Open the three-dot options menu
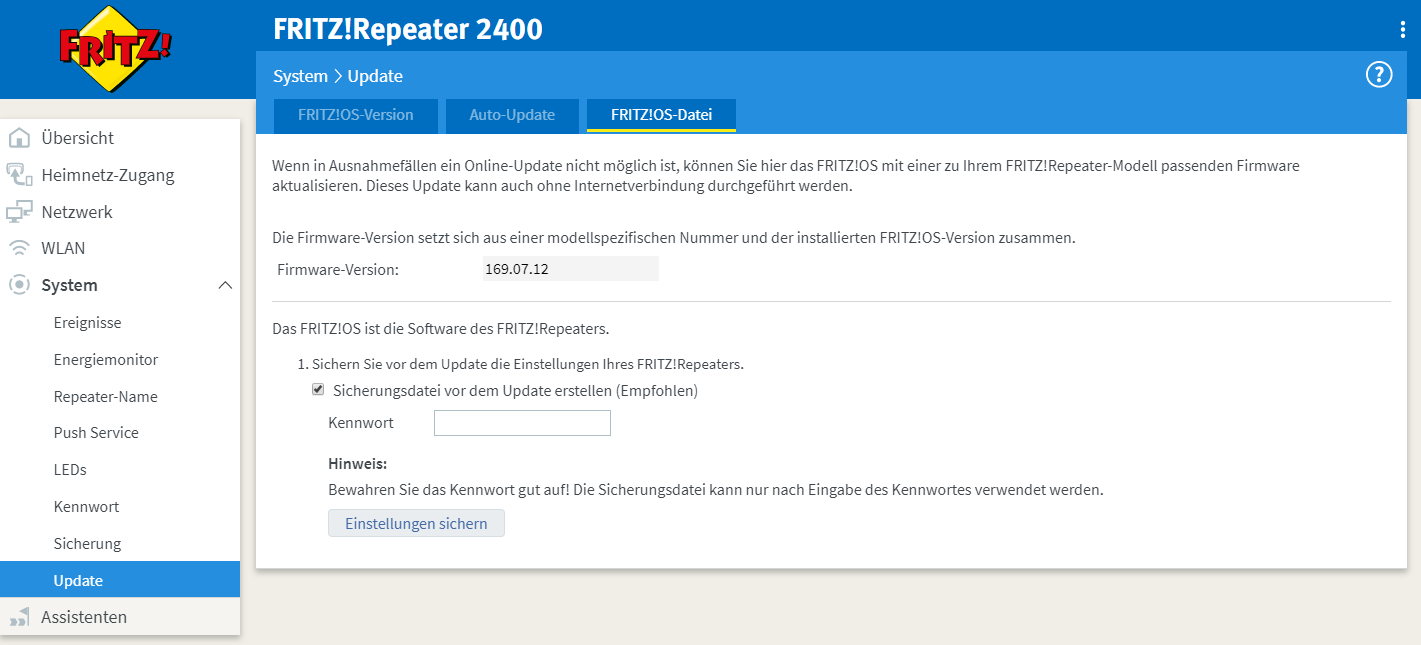This screenshot has width=1421, height=645. pyautogui.click(x=1403, y=30)
